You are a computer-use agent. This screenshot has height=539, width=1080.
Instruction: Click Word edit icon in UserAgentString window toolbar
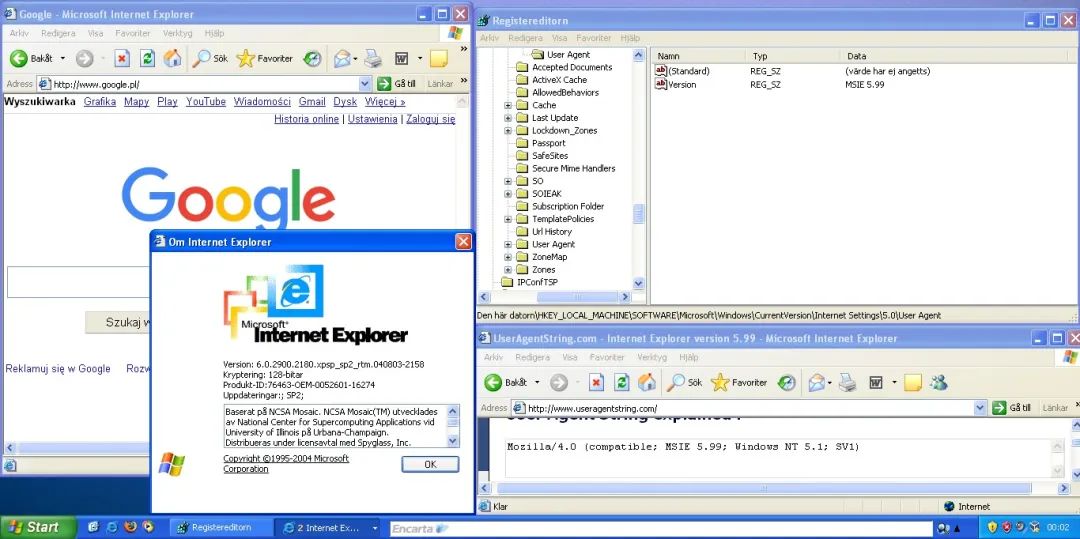pos(877,382)
